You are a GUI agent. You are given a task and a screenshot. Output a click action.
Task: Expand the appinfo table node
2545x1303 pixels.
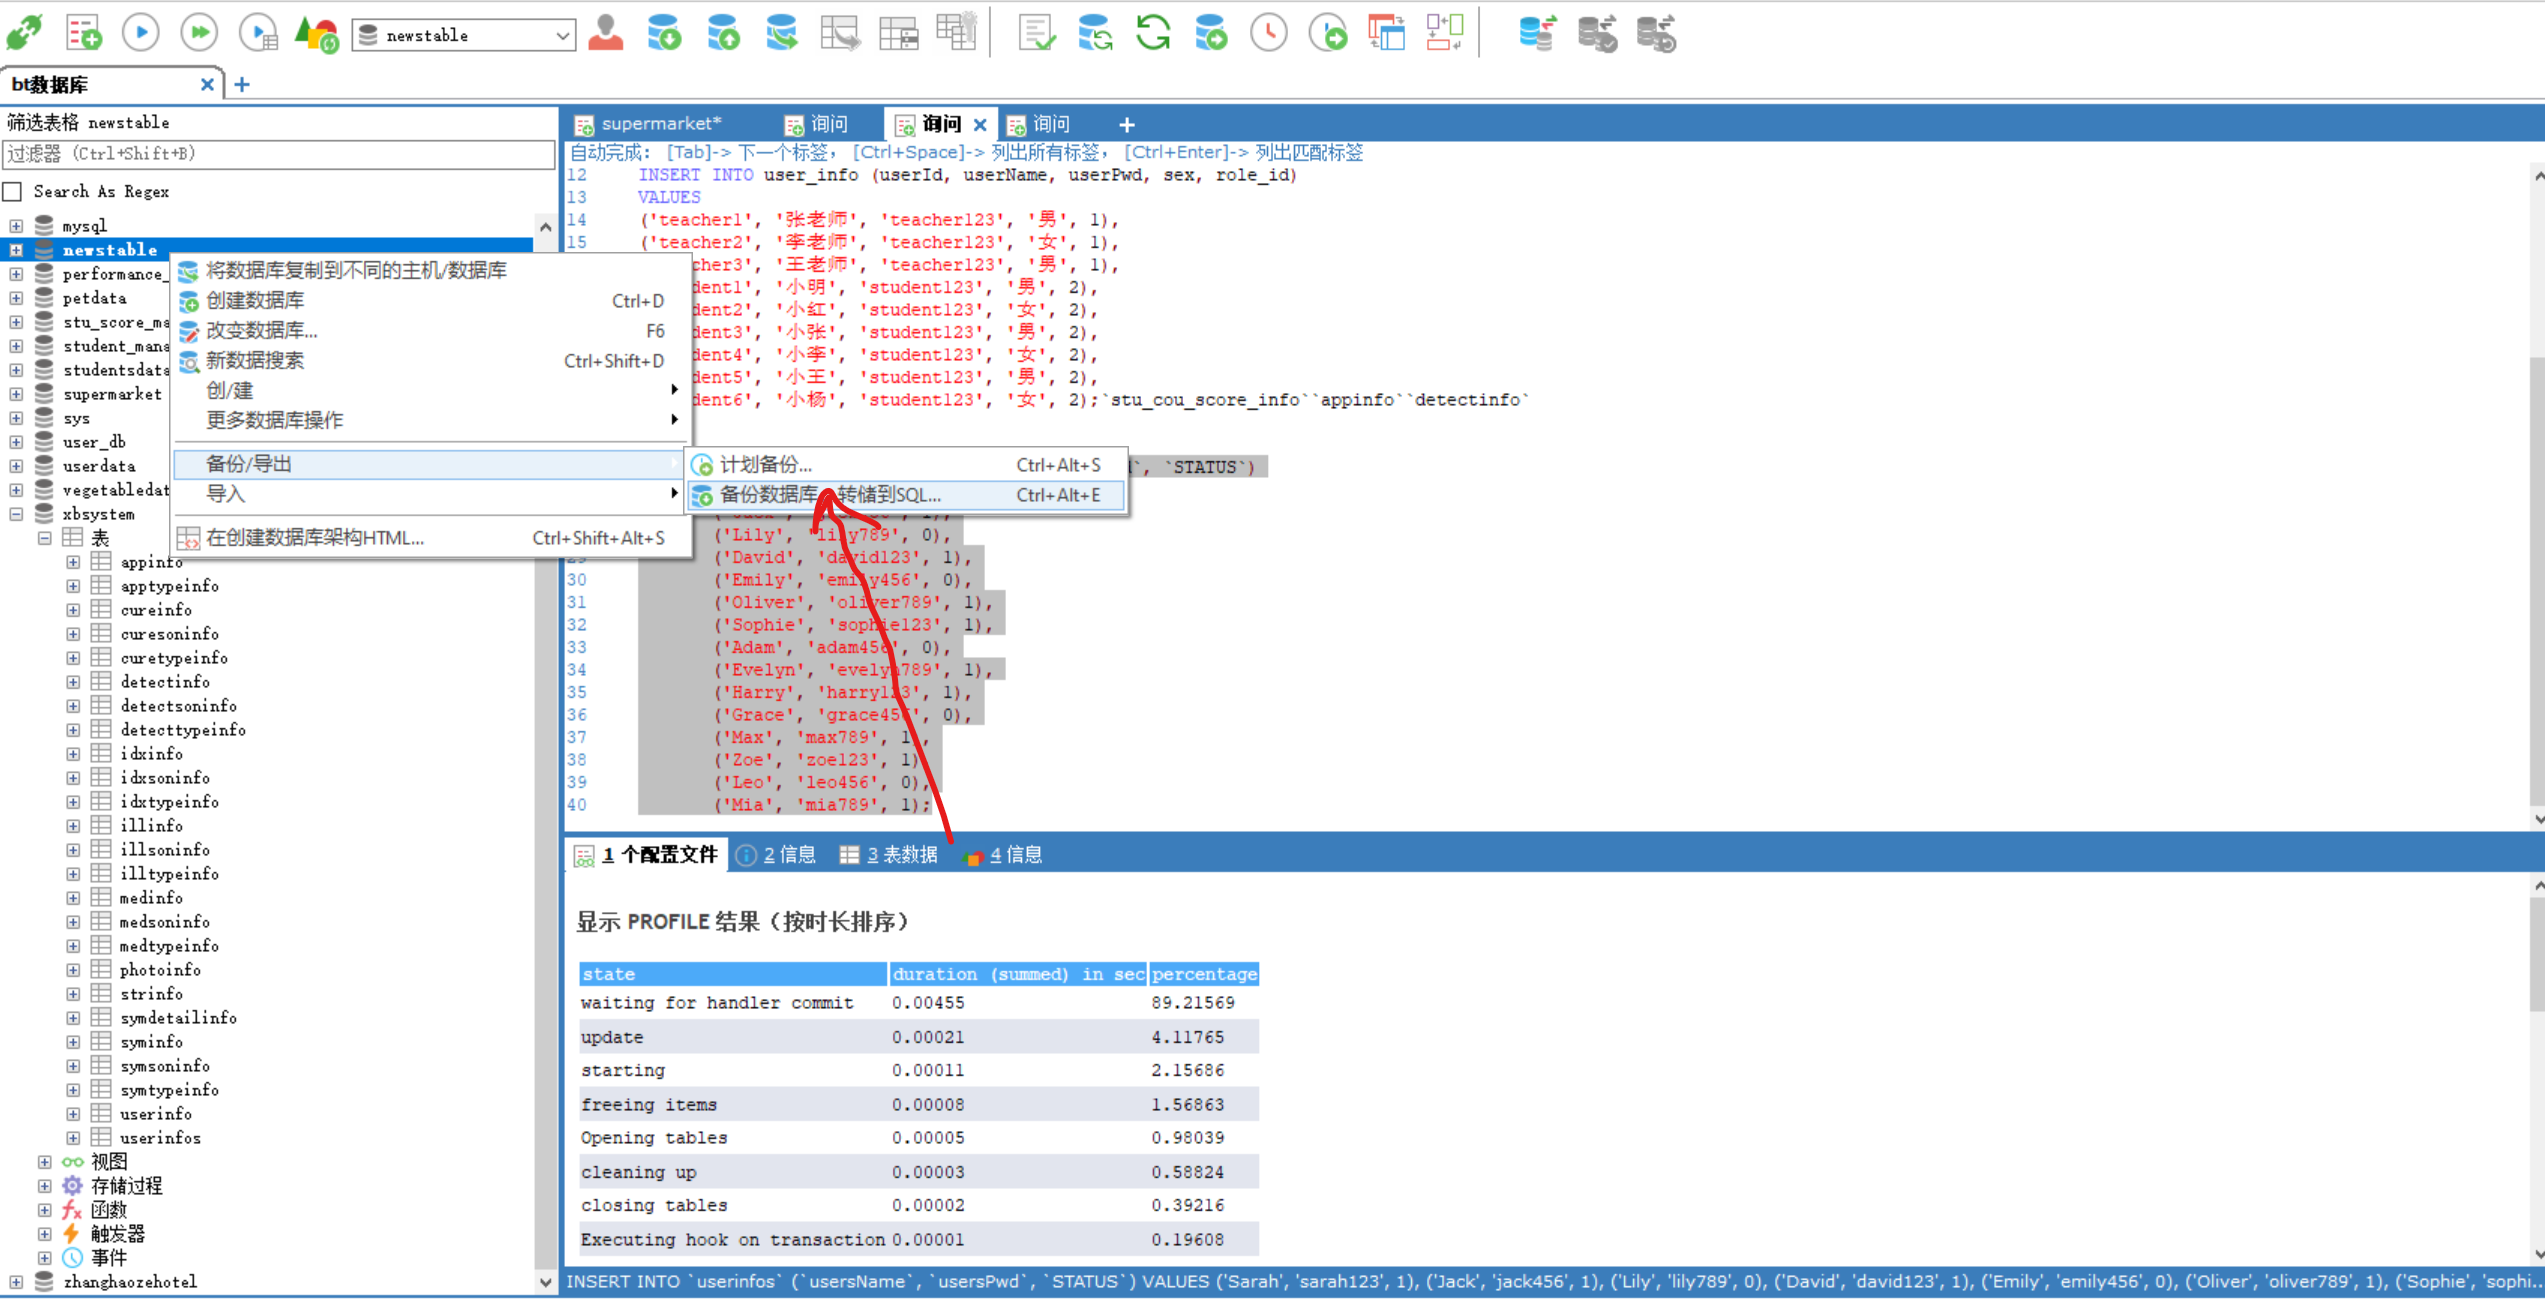[73, 562]
